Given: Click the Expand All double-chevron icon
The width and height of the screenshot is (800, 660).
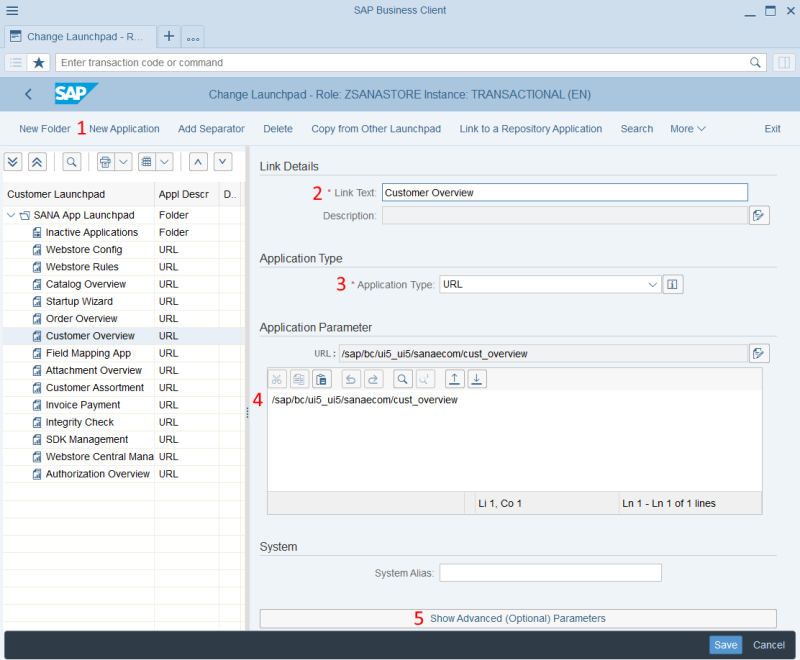Looking at the screenshot, I should (14, 161).
